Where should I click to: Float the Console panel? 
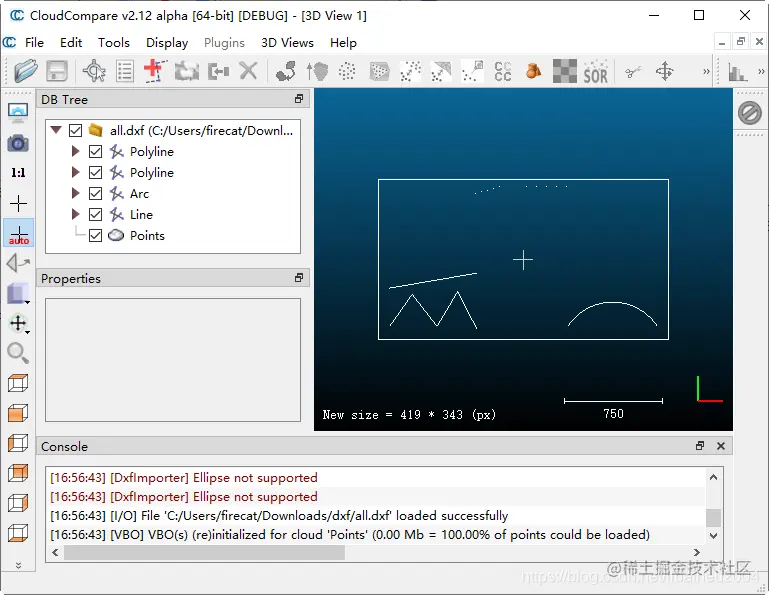[x=700, y=445]
